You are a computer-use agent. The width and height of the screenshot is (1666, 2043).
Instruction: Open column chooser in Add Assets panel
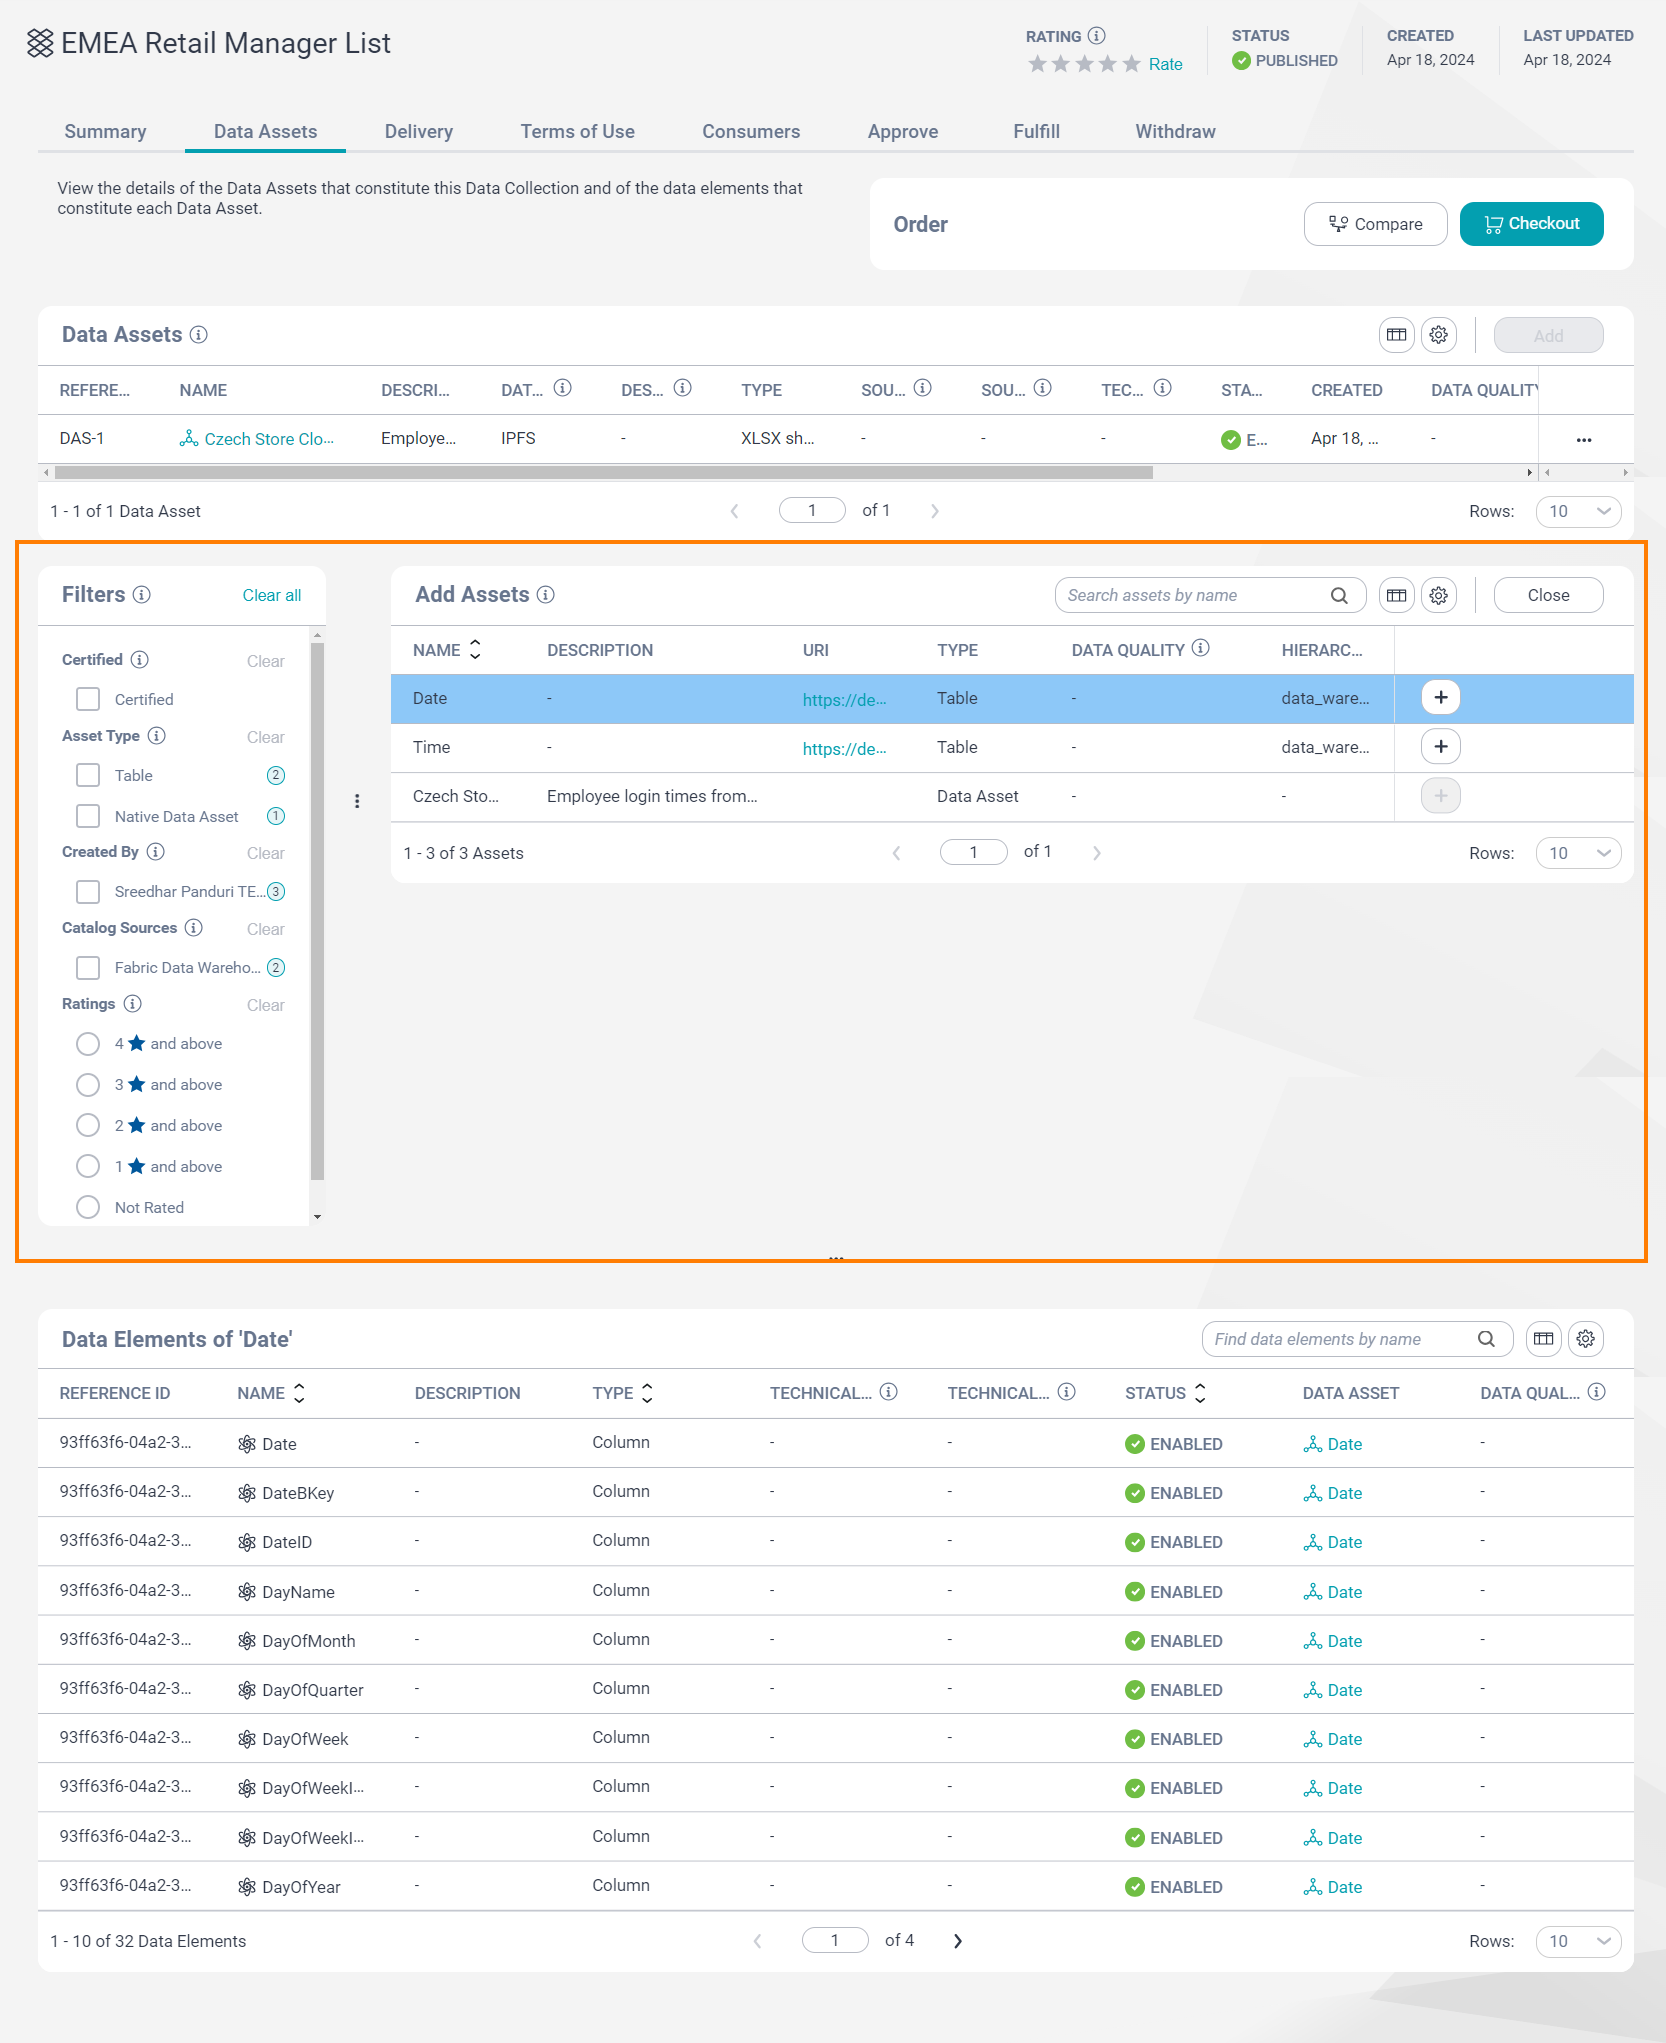point(1396,596)
